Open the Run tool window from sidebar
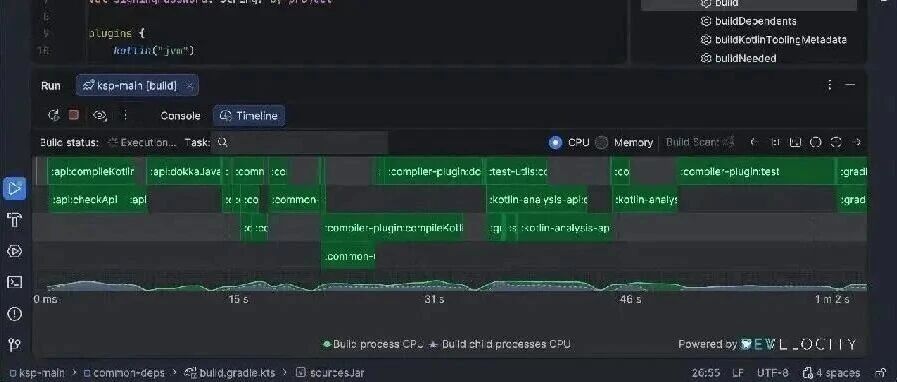 pos(14,188)
